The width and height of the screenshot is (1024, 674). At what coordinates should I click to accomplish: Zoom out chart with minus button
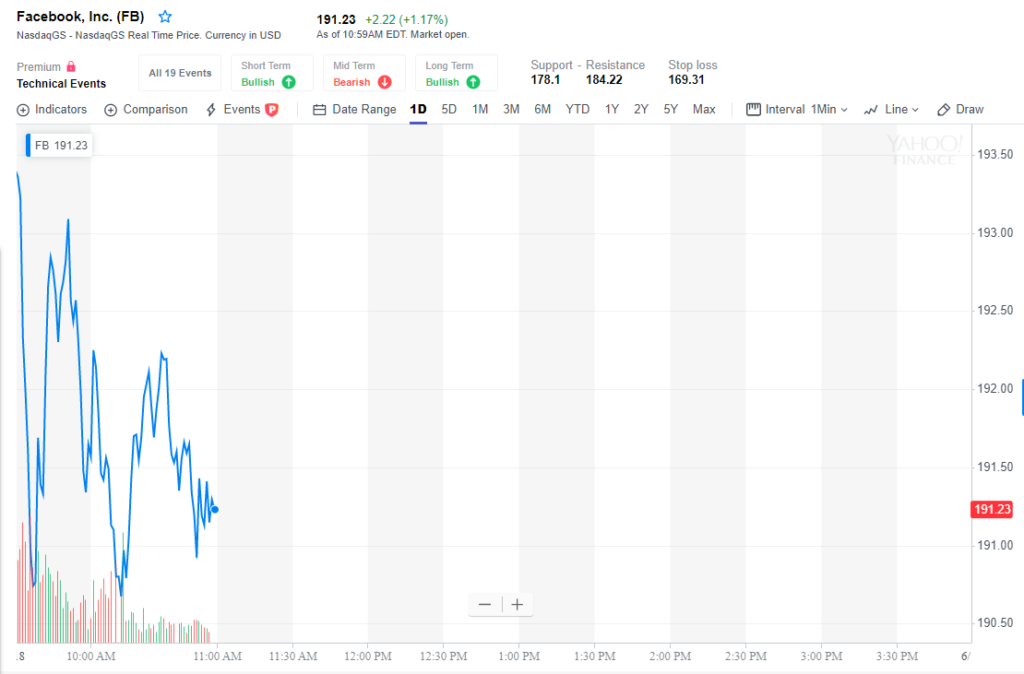pos(485,604)
